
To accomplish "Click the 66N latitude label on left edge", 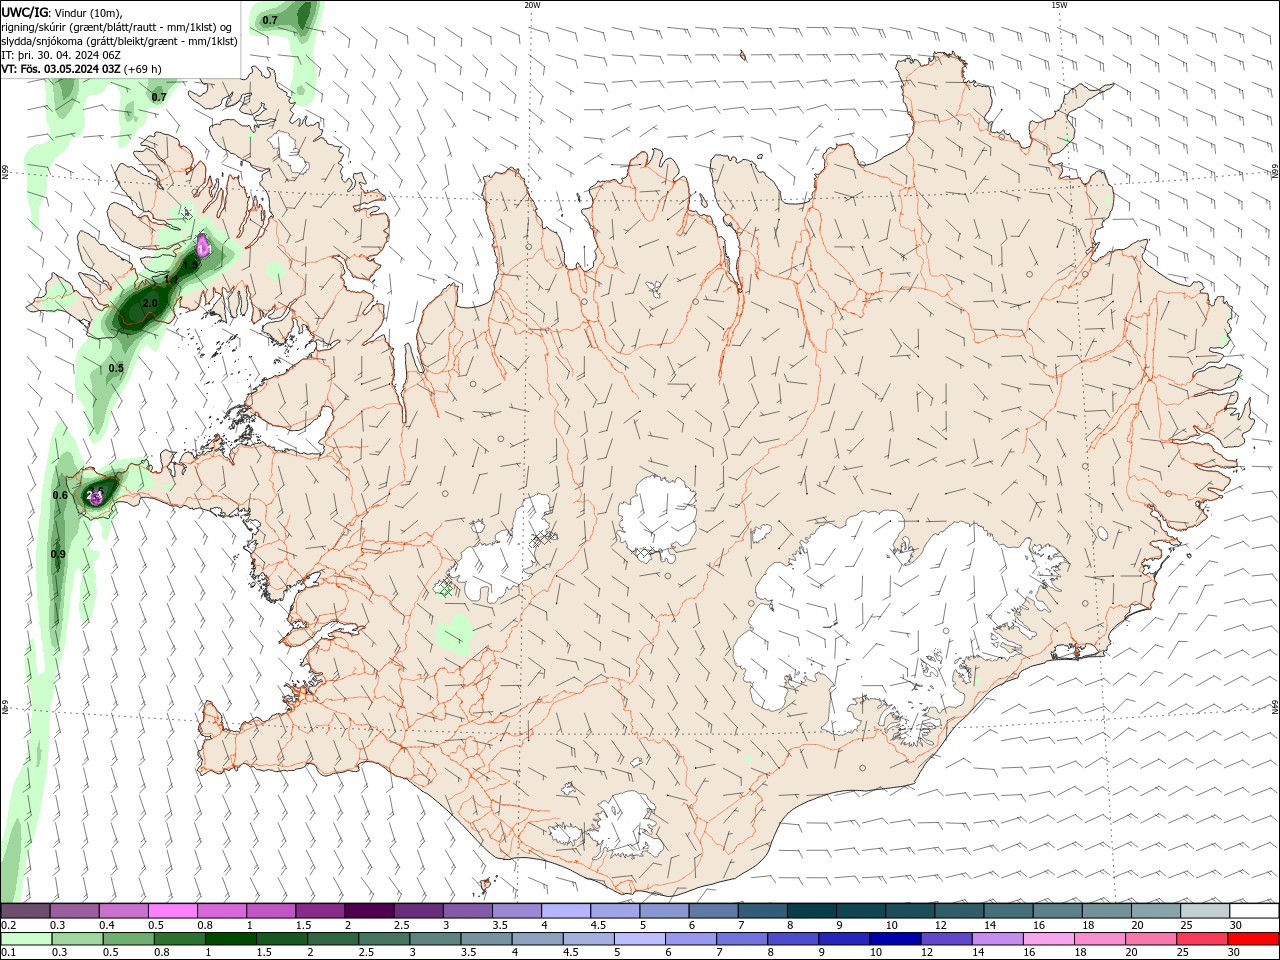I will (5, 173).
